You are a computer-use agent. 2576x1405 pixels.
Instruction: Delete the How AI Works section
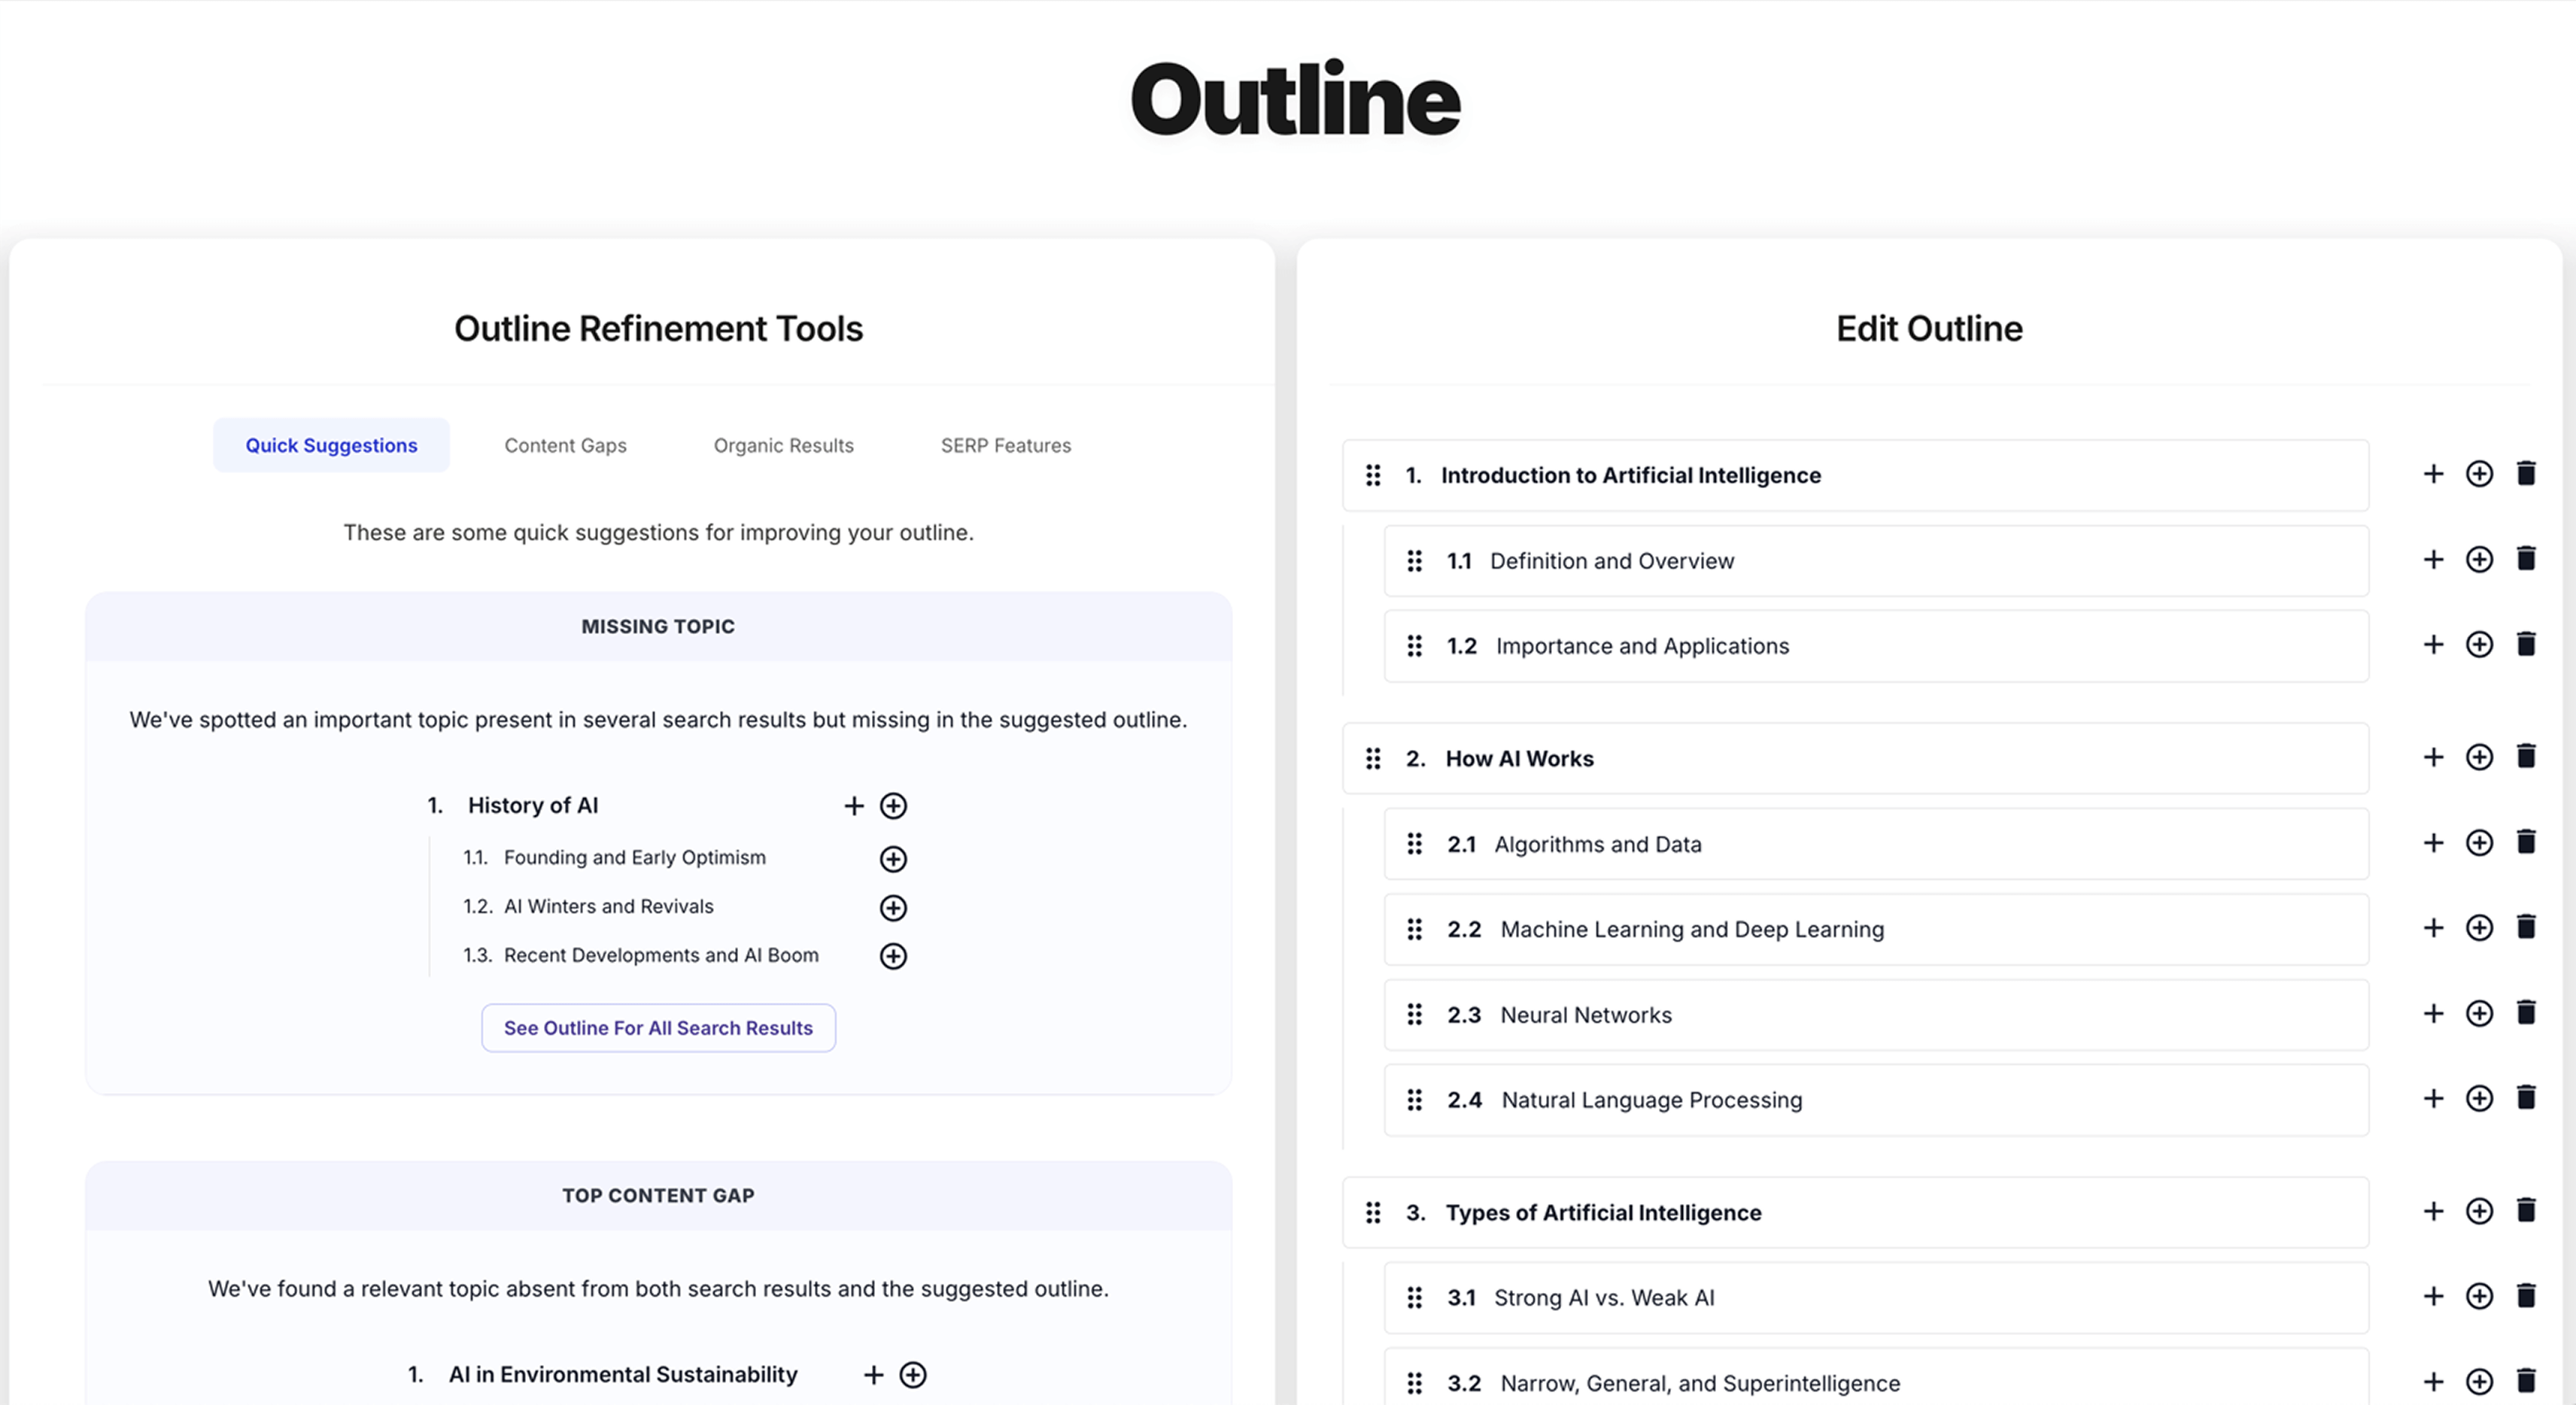coord(2527,757)
